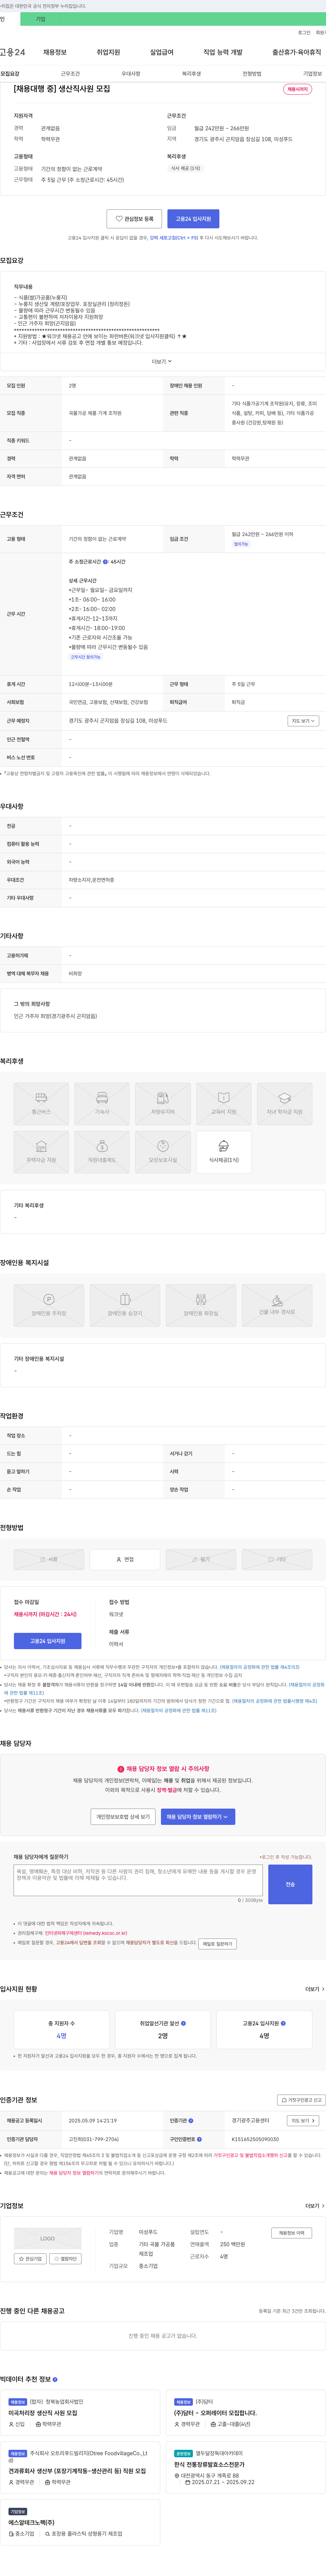
Task: Open the 채용정보 menu
Action: 55,52
